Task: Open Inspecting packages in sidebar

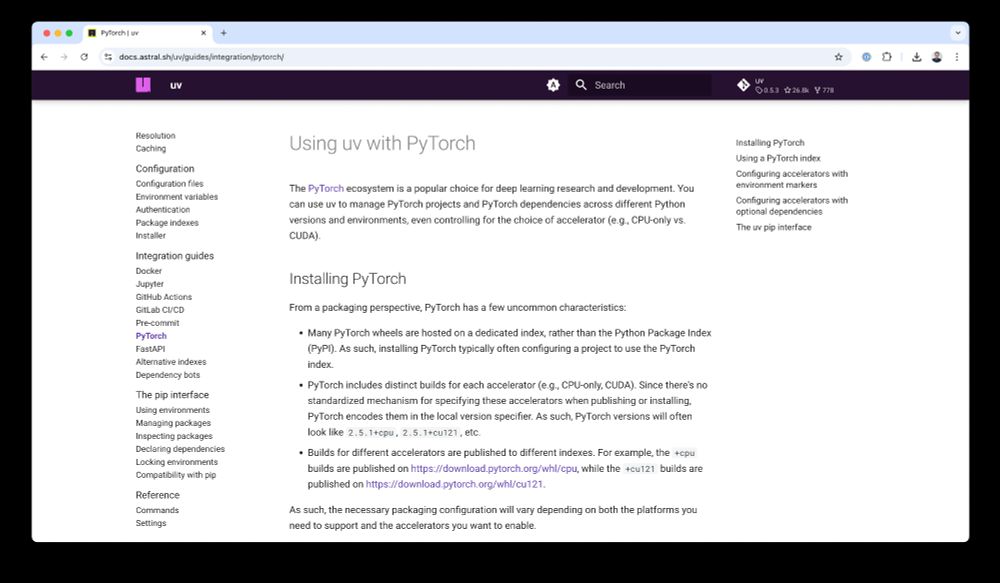Action: click(173, 436)
